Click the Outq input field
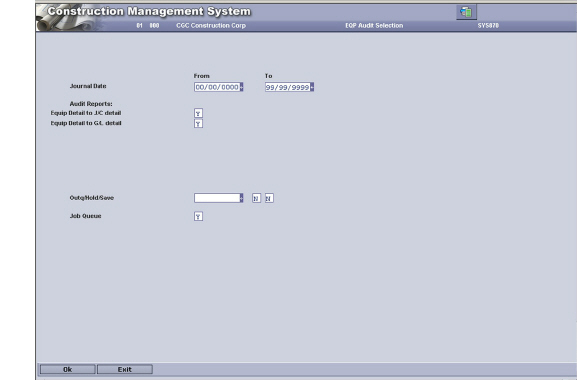 click(x=217, y=198)
